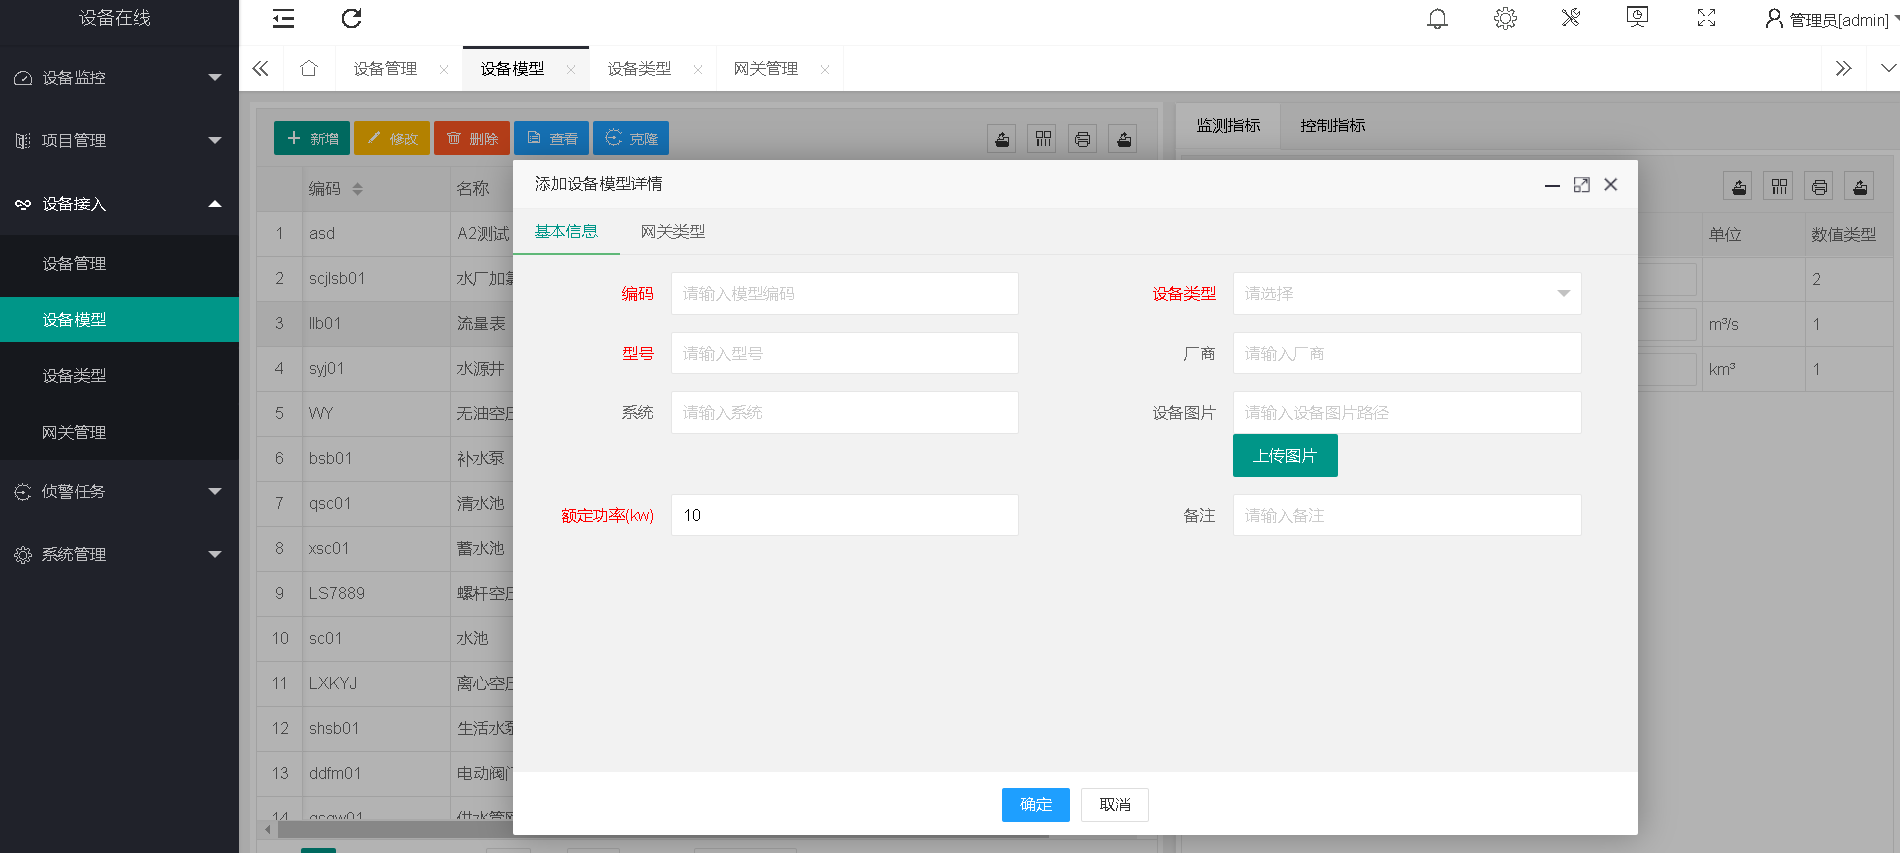
Task: Close the 设备类型 tab
Action: 698,69
